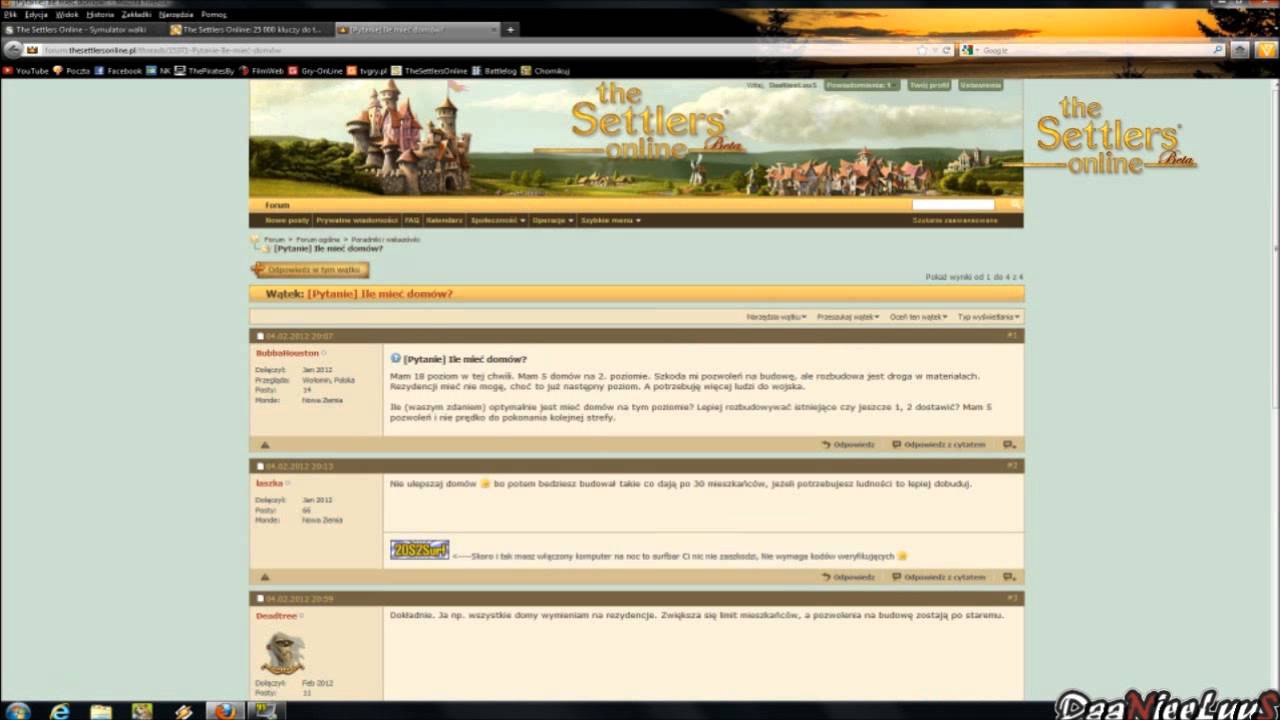Click the Odpowiedz w tym wątku button
Screen dimensions: 1280x720
pos(310,270)
